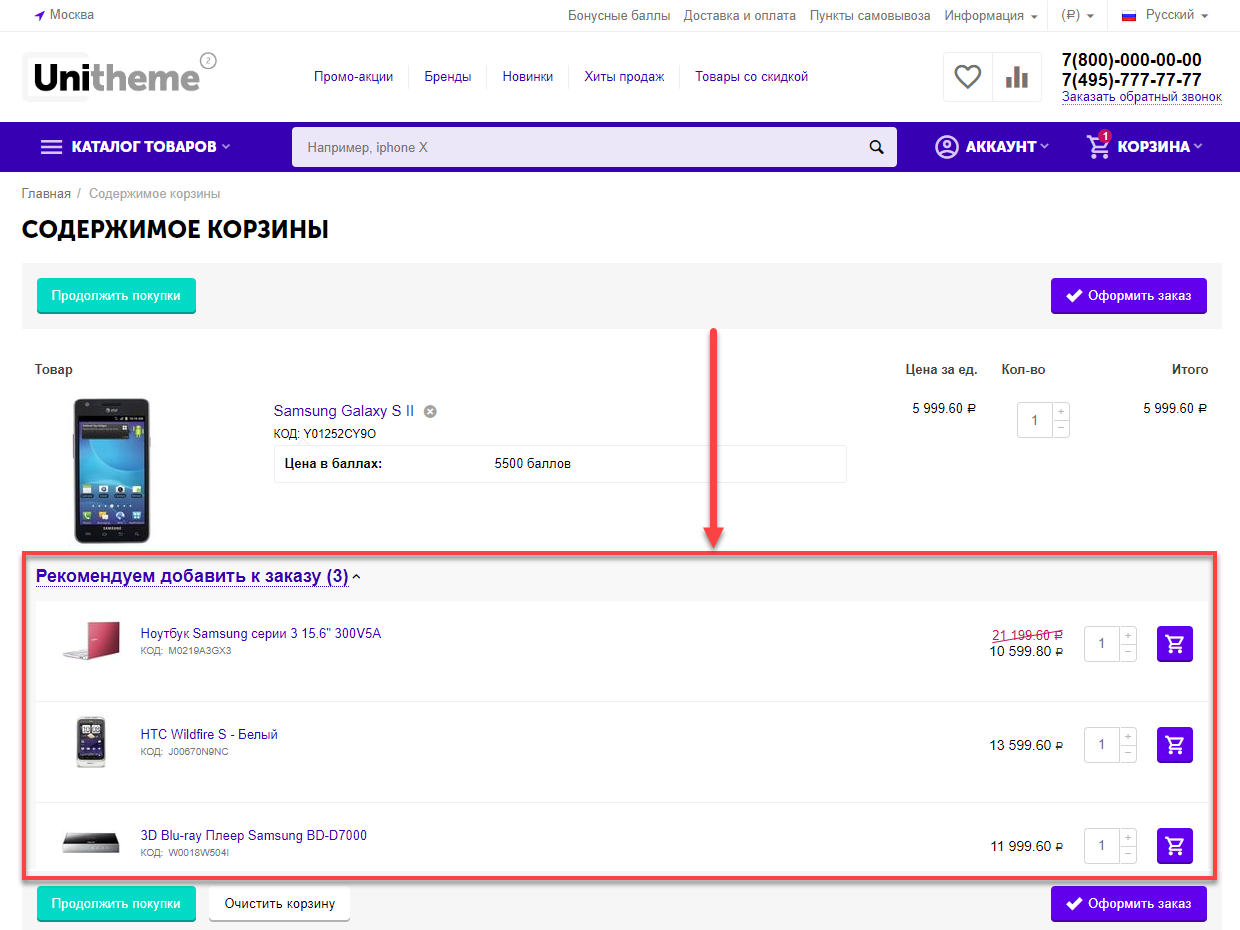1240x930 pixels.
Task: Click bottom Оформить заказ button
Action: (x=1129, y=903)
